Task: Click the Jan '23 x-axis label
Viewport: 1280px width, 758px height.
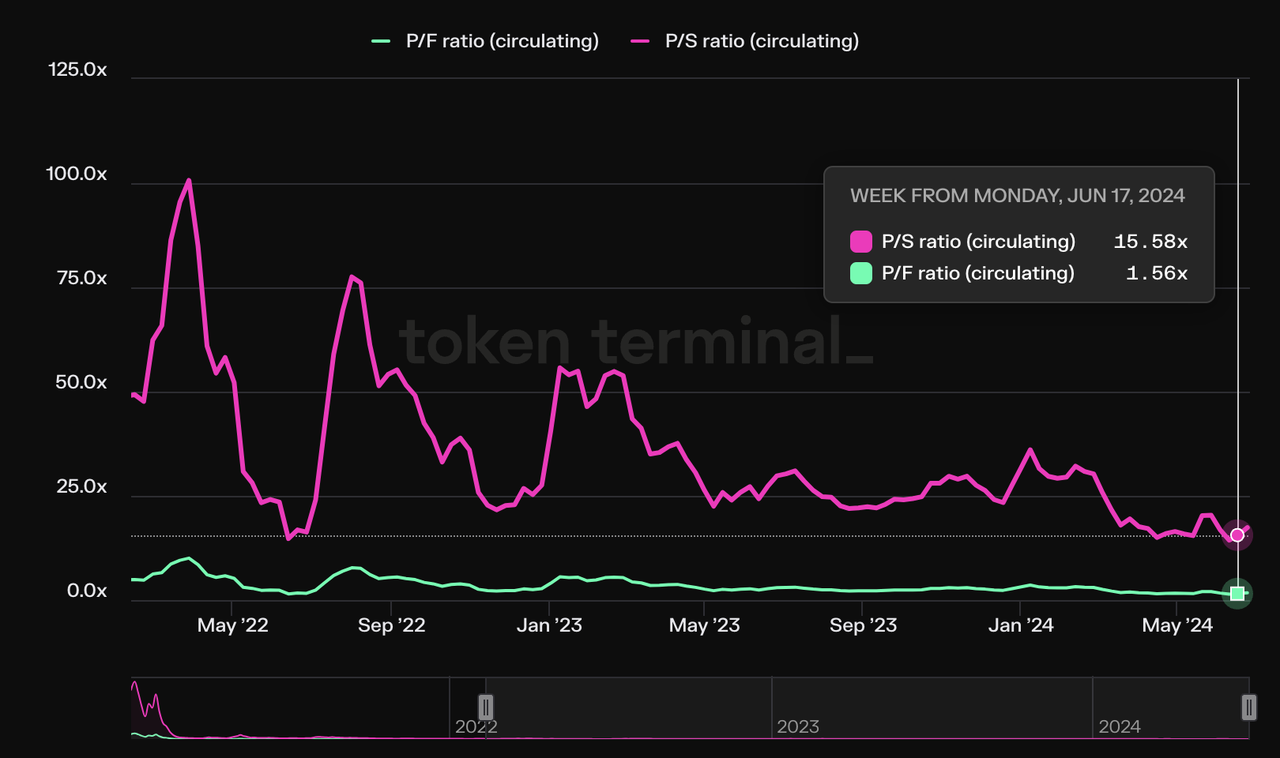Action: coord(548,626)
